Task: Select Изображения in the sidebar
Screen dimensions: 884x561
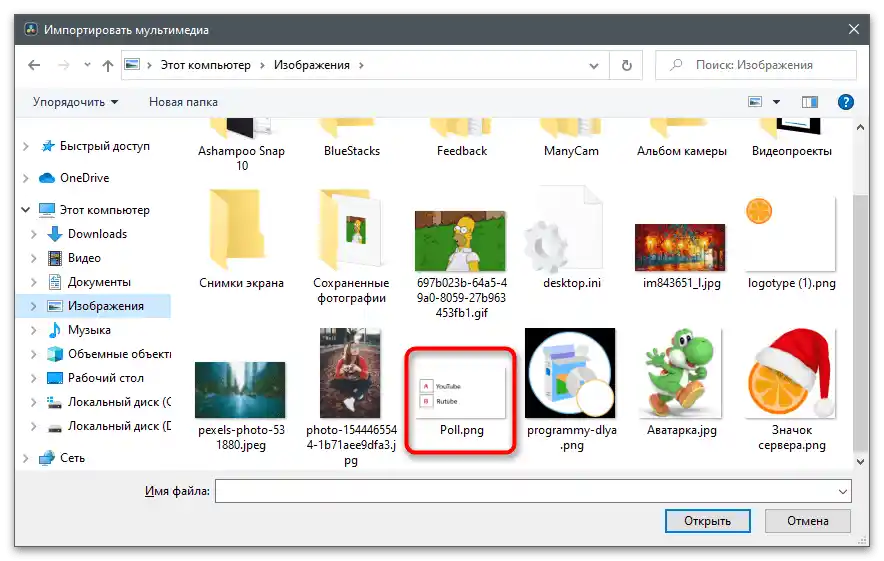Action: click(x=105, y=306)
